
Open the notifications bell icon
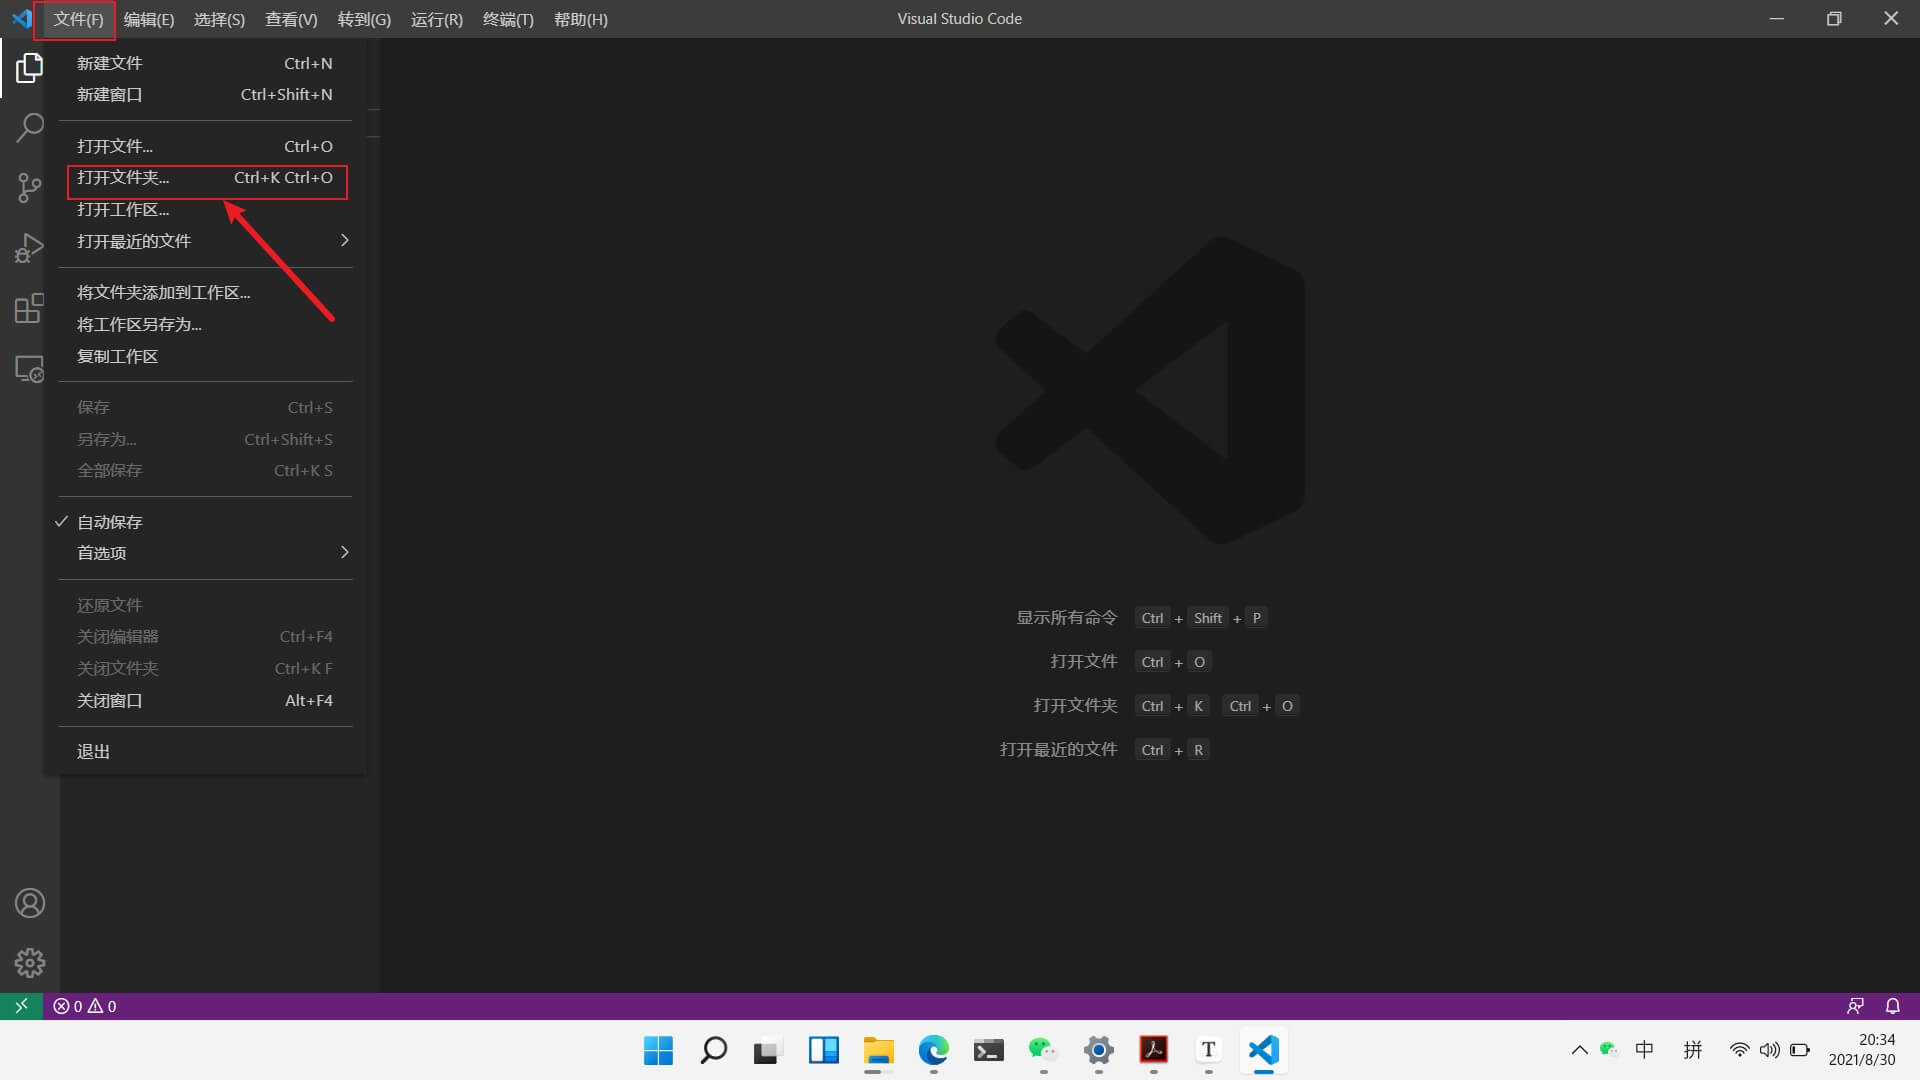coord(1893,1006)
